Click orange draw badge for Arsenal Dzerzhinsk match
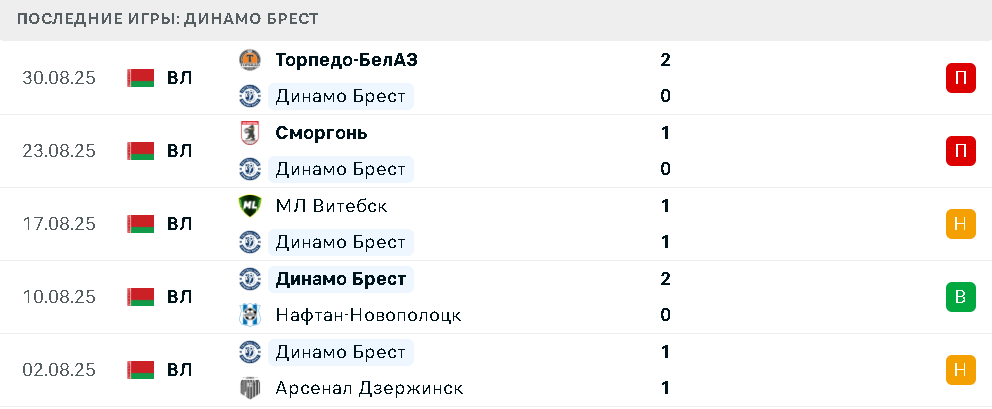 click(960, 370)
